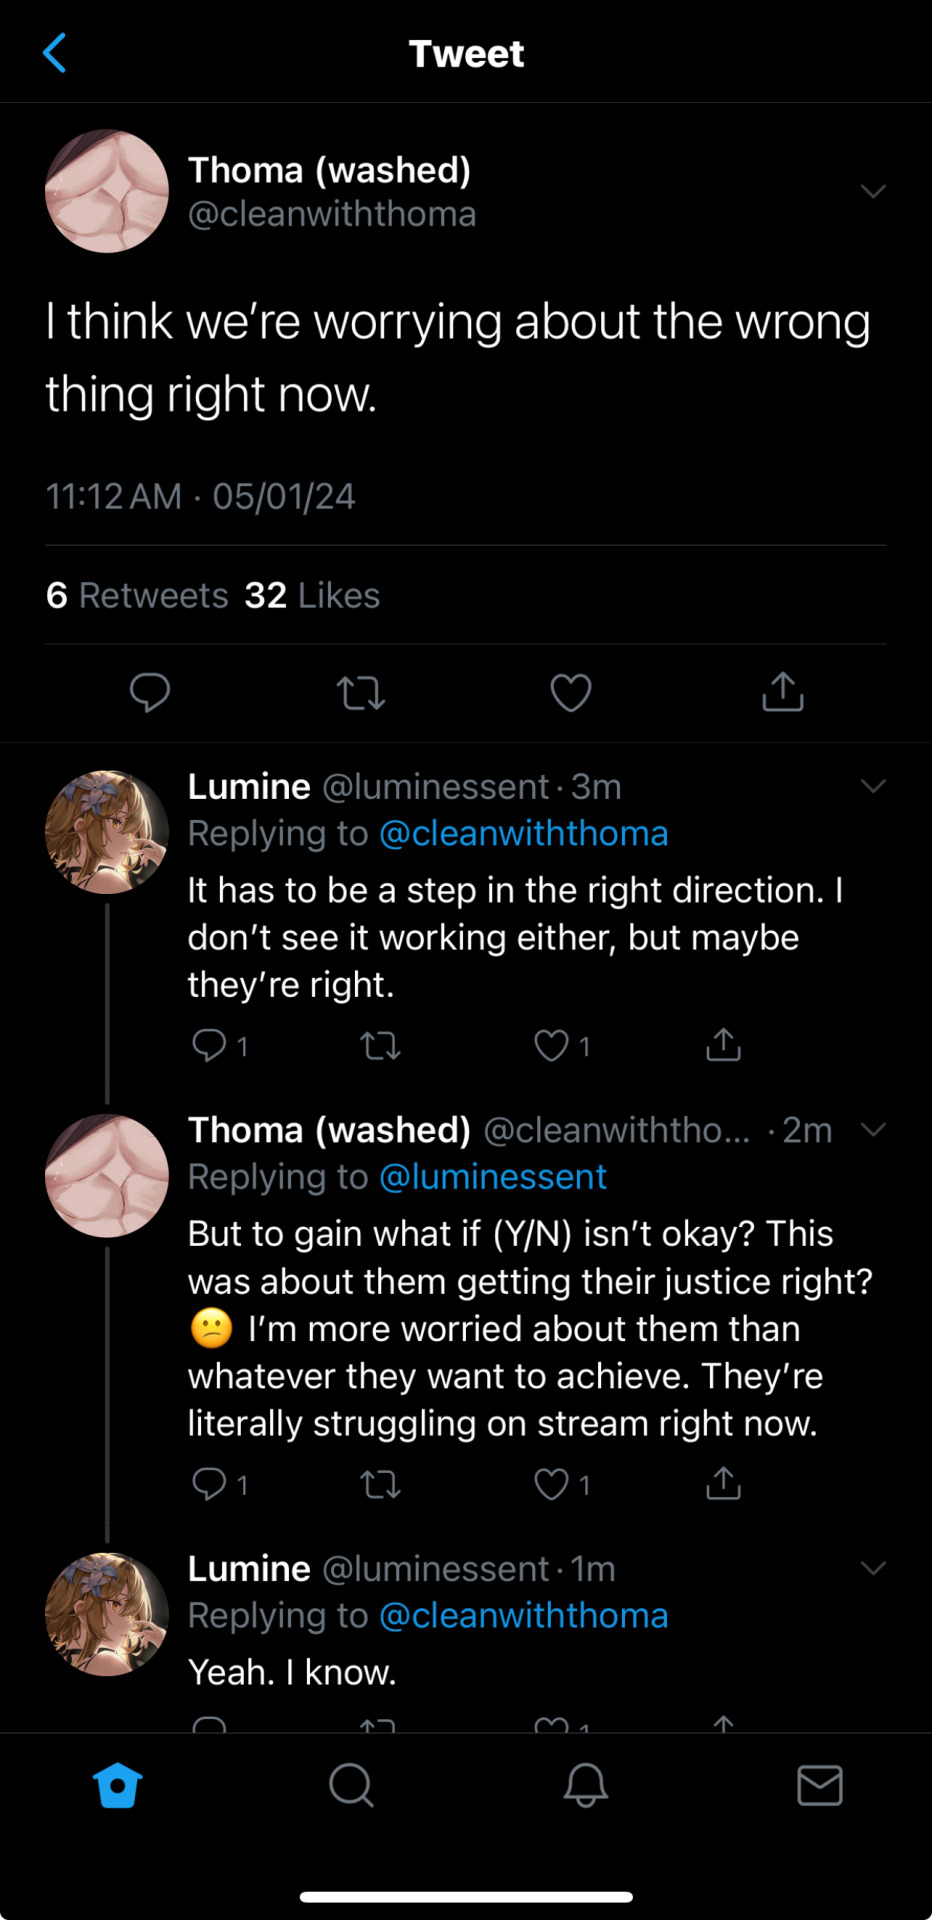Open the @cleanwiththoma link in Lumine's reply
The image size is (932, 1920).
click(523, 834)
